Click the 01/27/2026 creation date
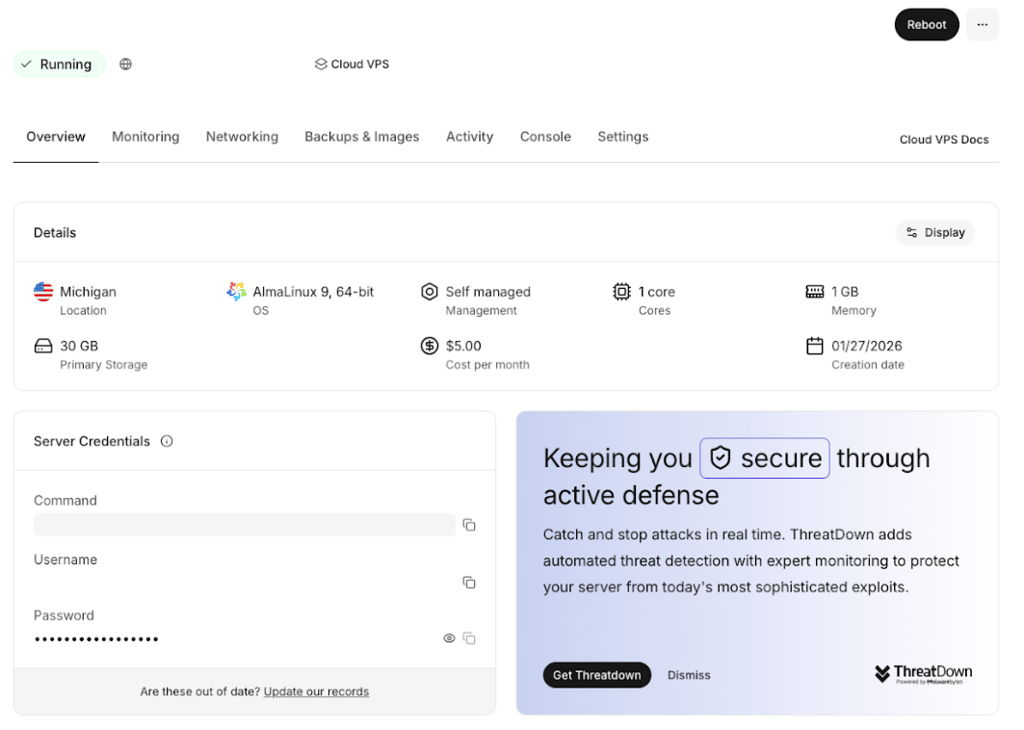Screen dimensions: 1024x730 [x=867, y=346]
